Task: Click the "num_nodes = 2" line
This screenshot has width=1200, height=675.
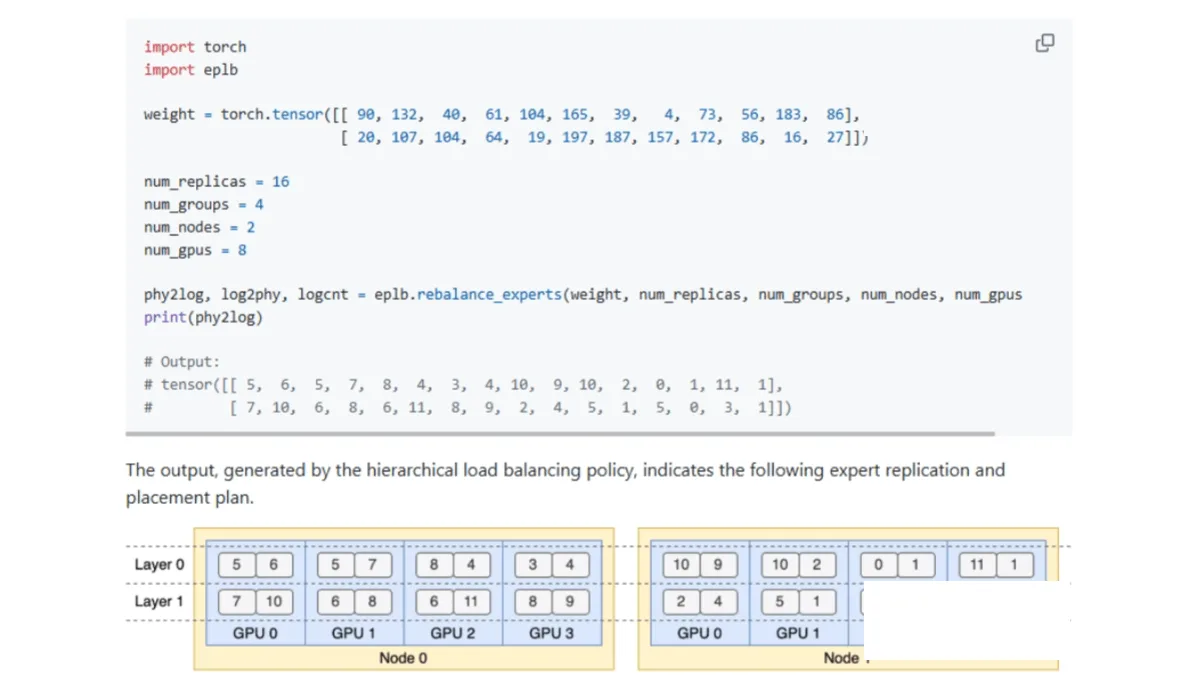Action: [x=200, y=228]
